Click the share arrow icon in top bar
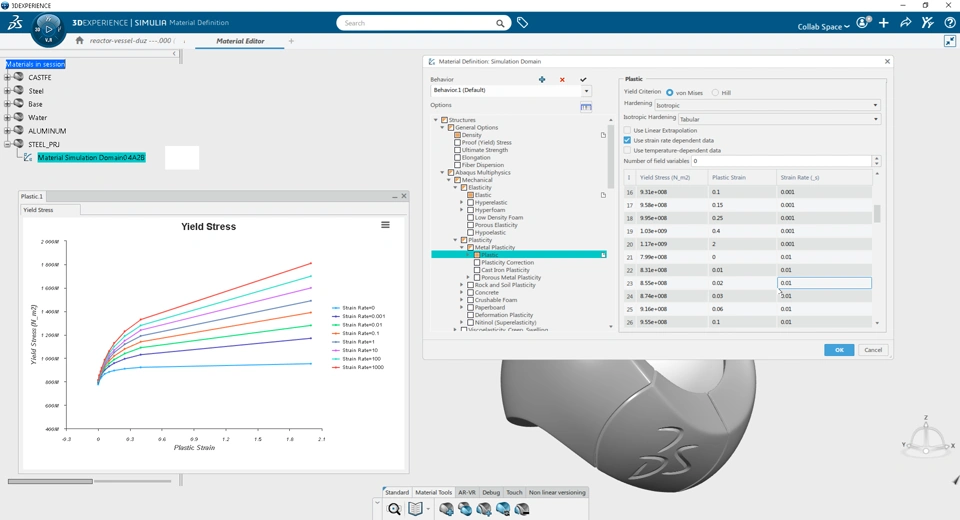The width and height of the screenshot is (960, 520). (x=906, y=23)
